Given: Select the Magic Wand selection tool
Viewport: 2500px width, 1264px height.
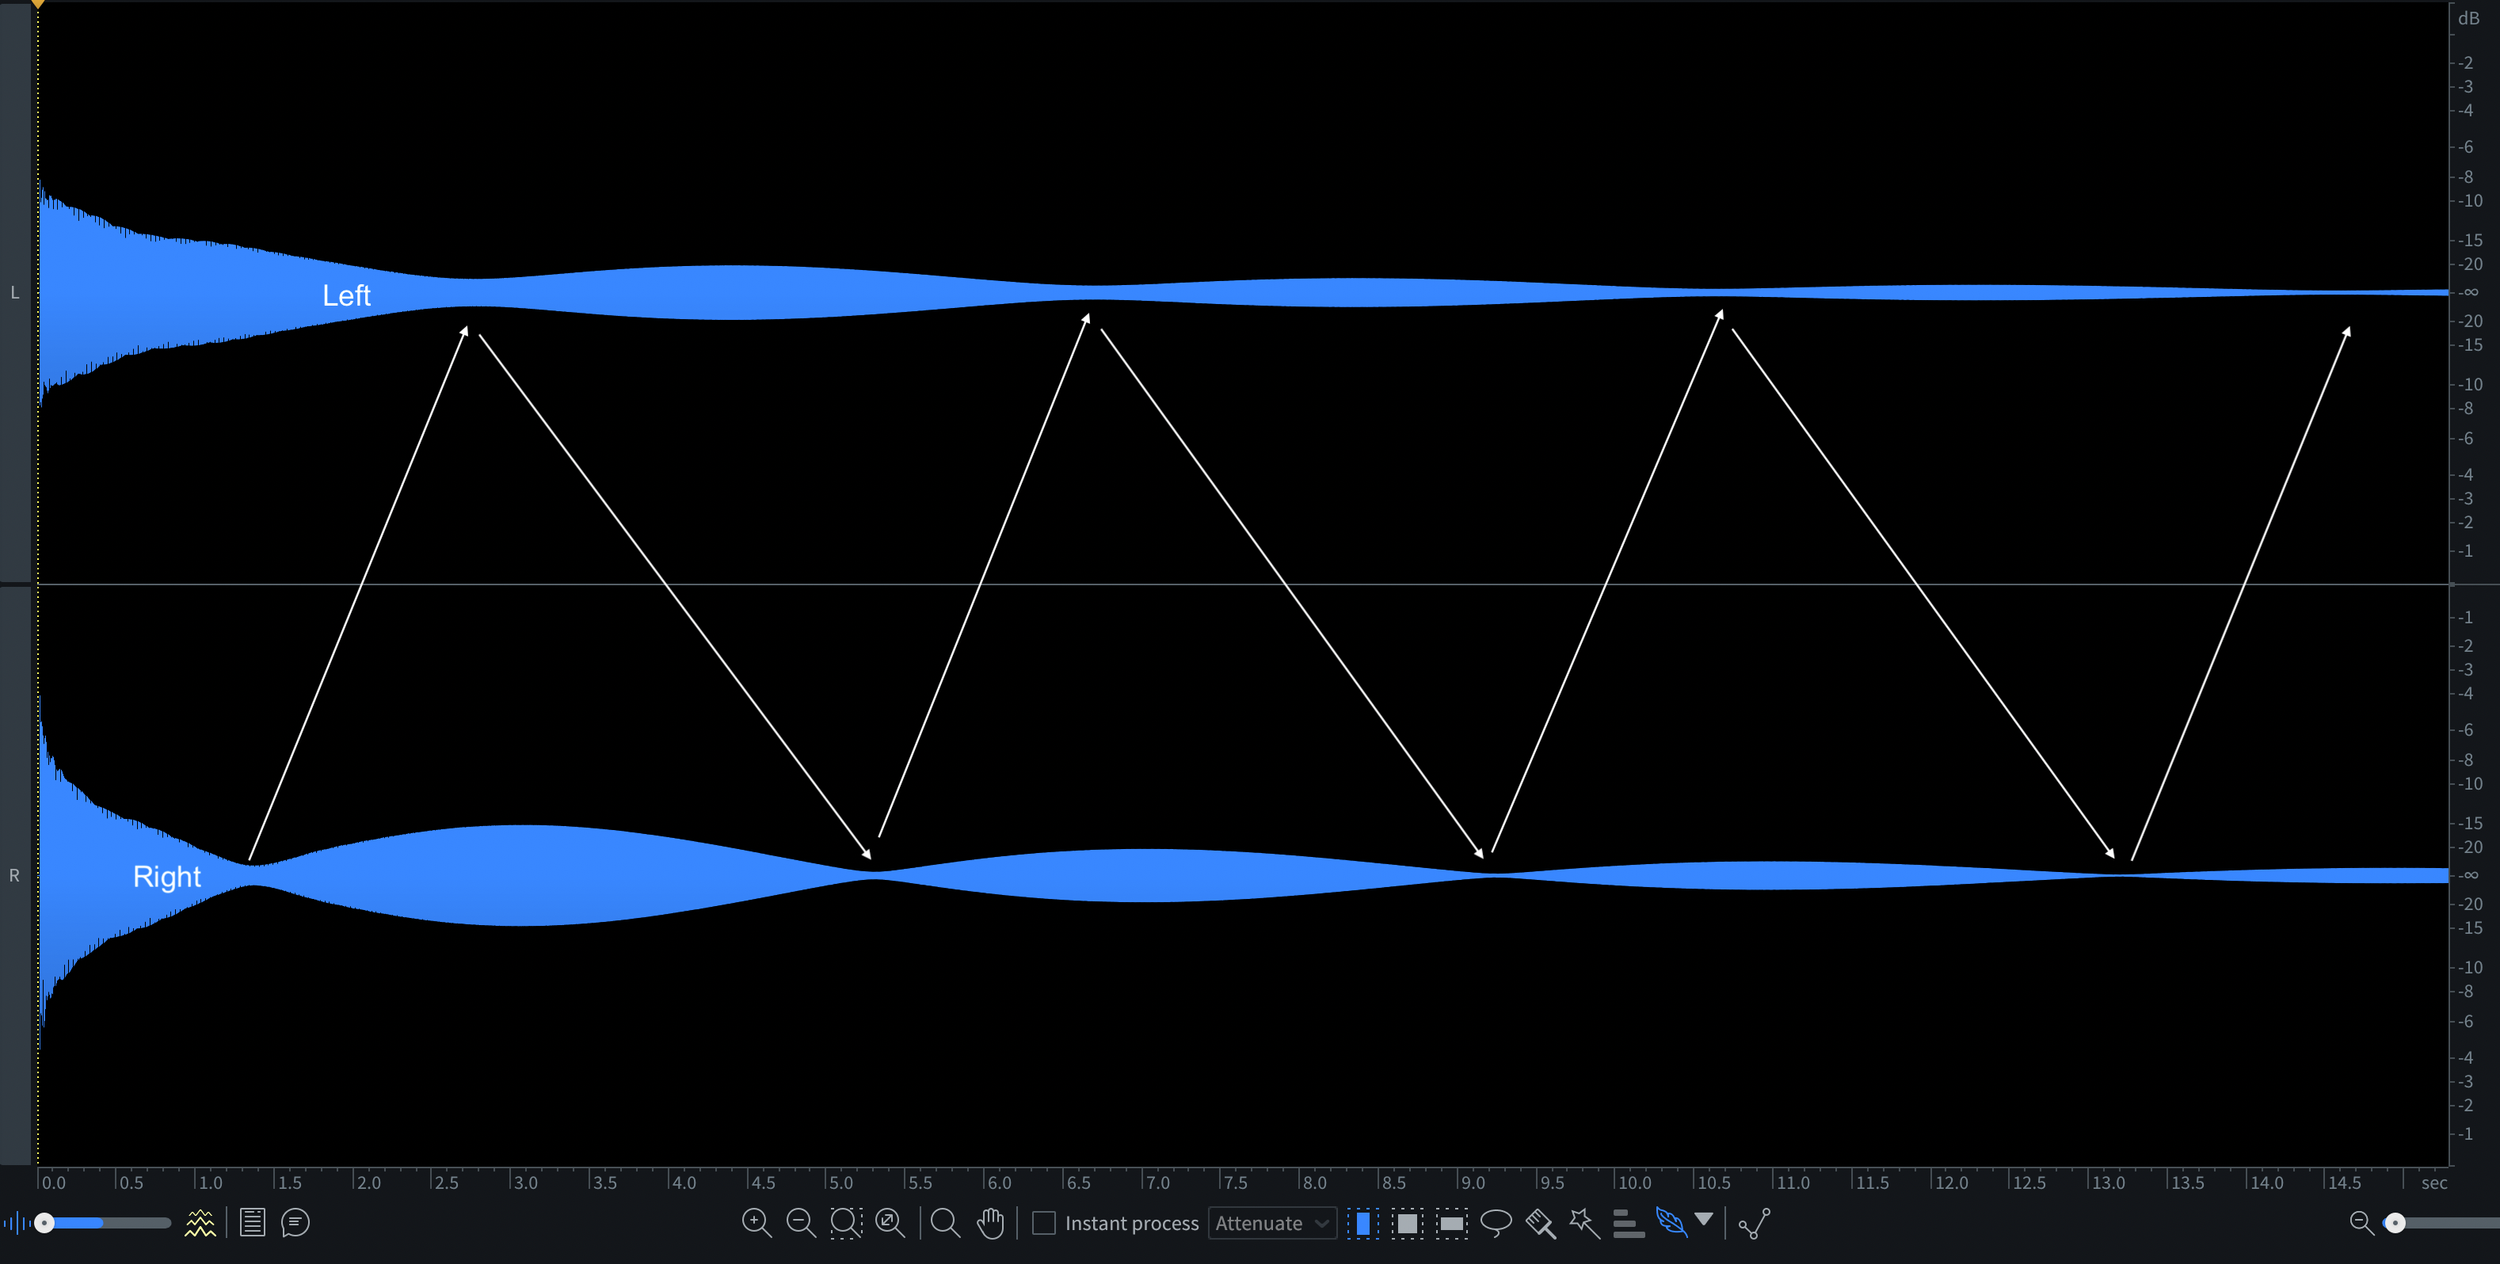Looking at the screenshot, I should pos(1584,1222).
